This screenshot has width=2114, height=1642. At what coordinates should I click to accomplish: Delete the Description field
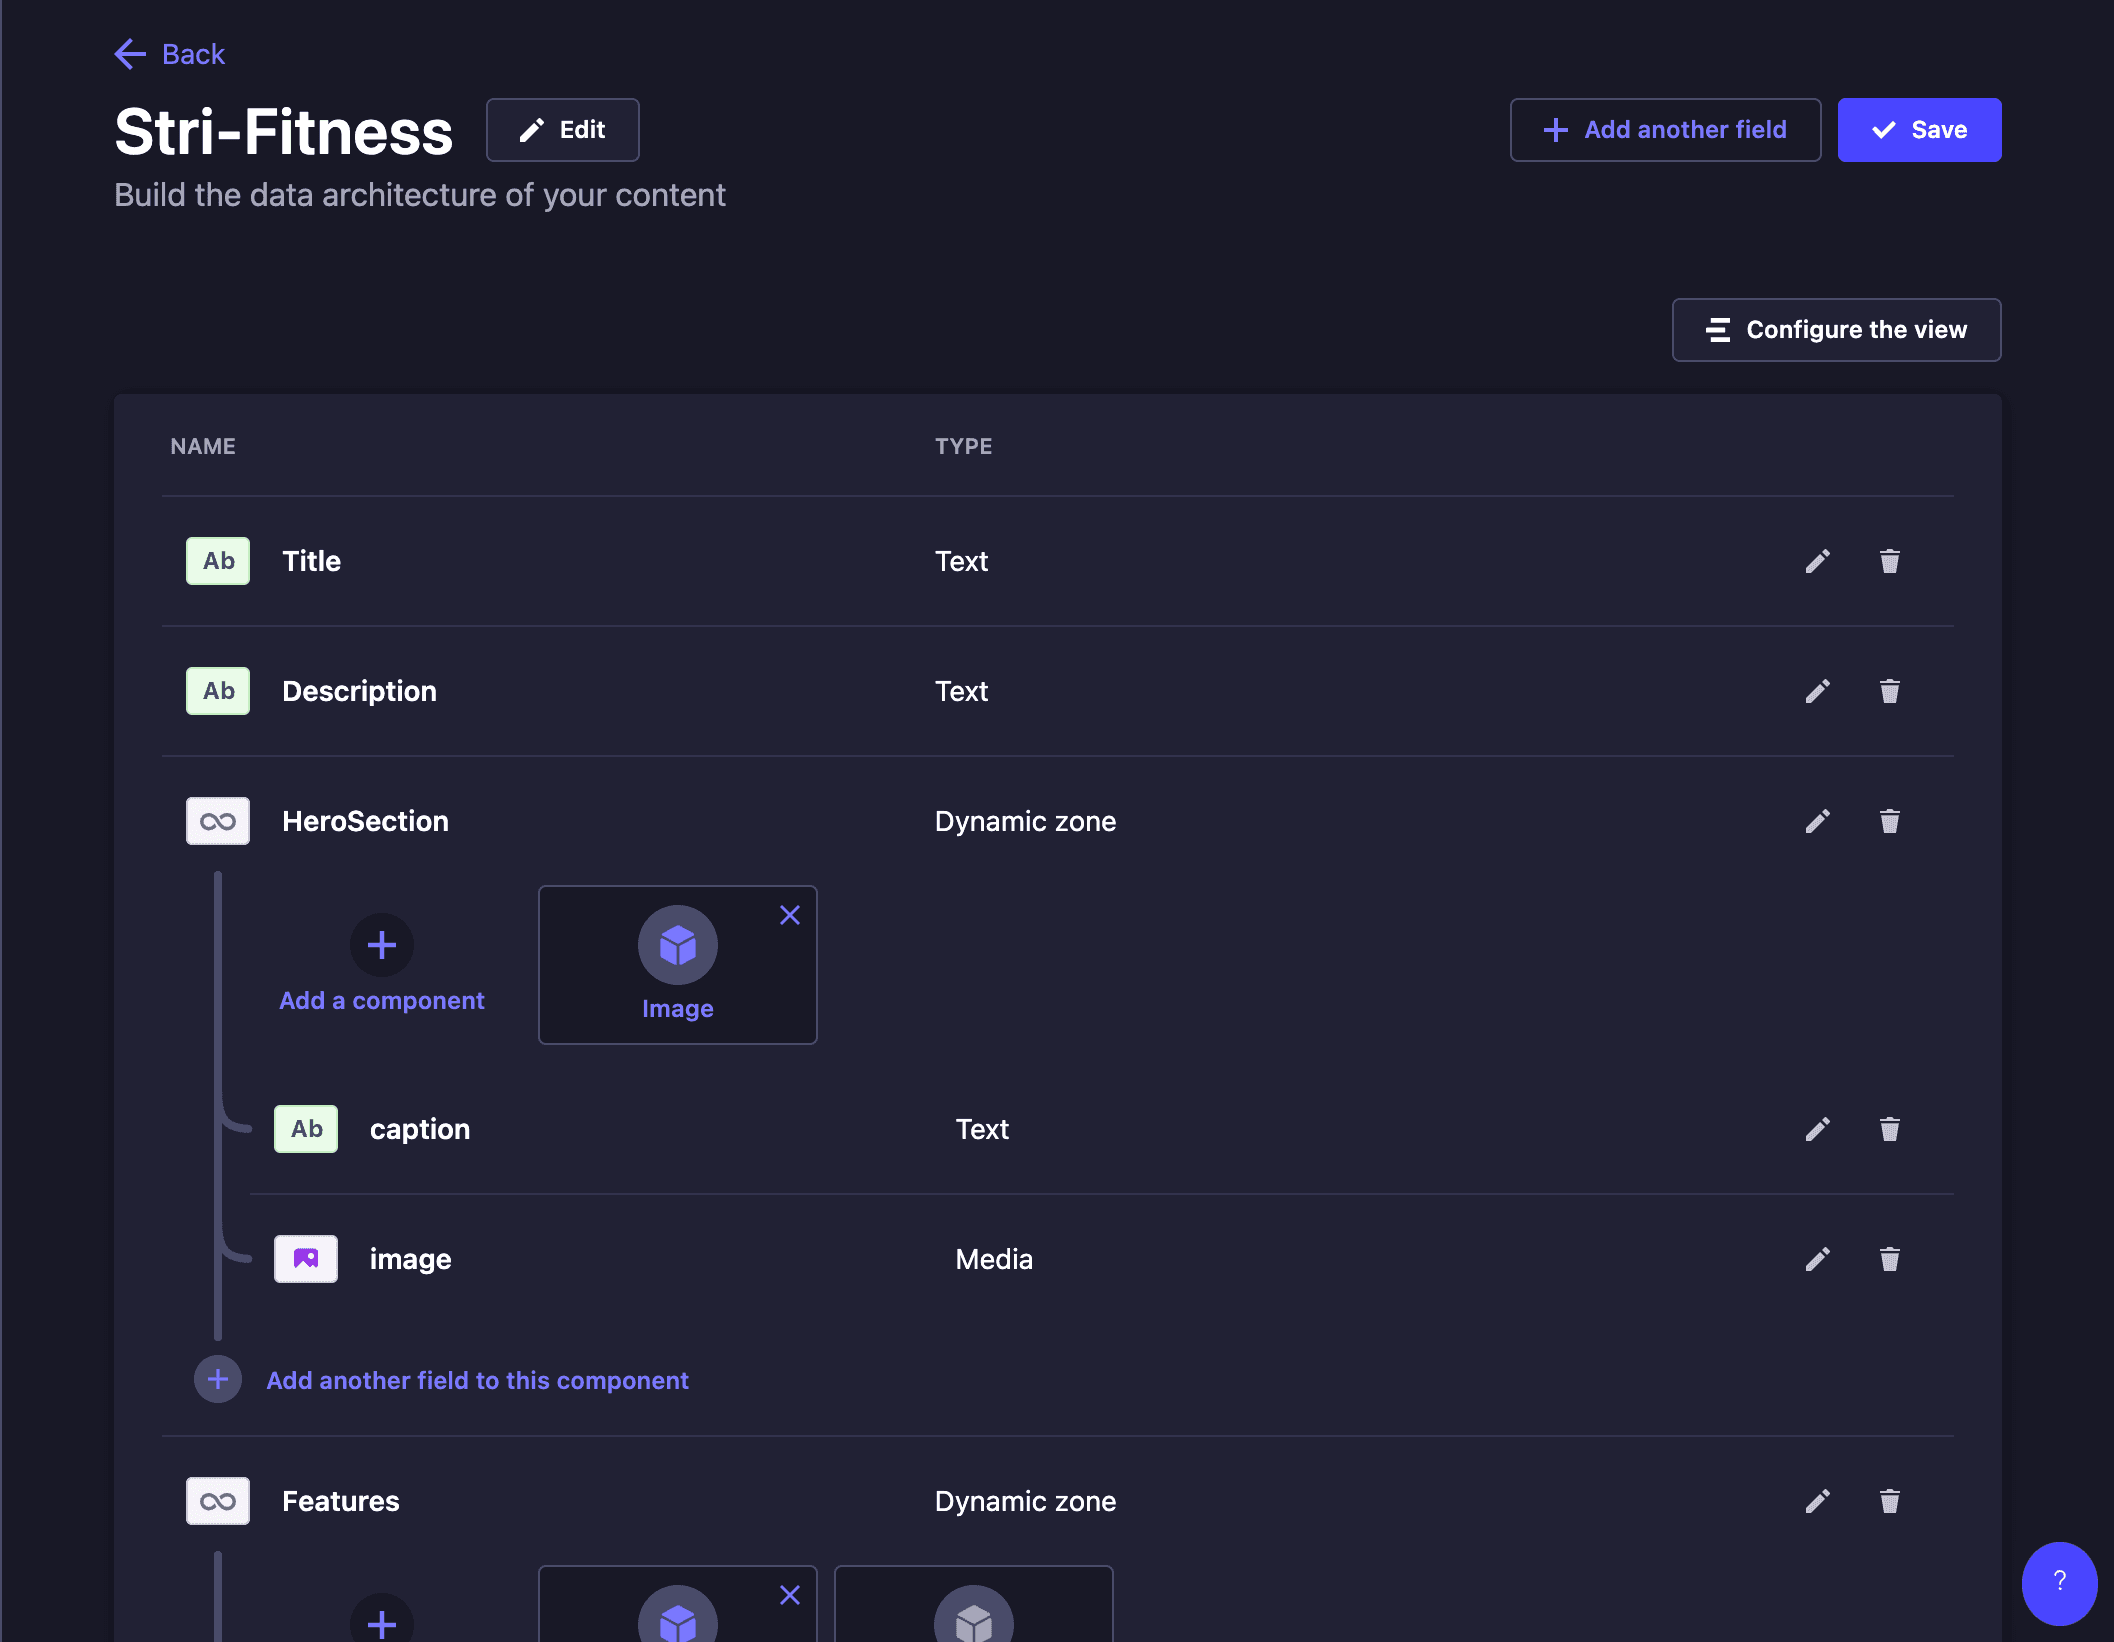1889,691
